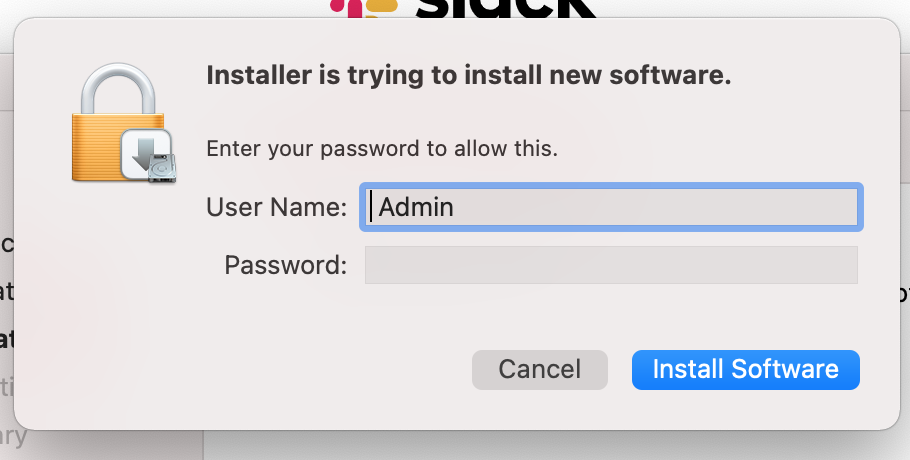Click into the Password field
The width and height of the screenshot is (910, 460).
(x=610, y=265)
